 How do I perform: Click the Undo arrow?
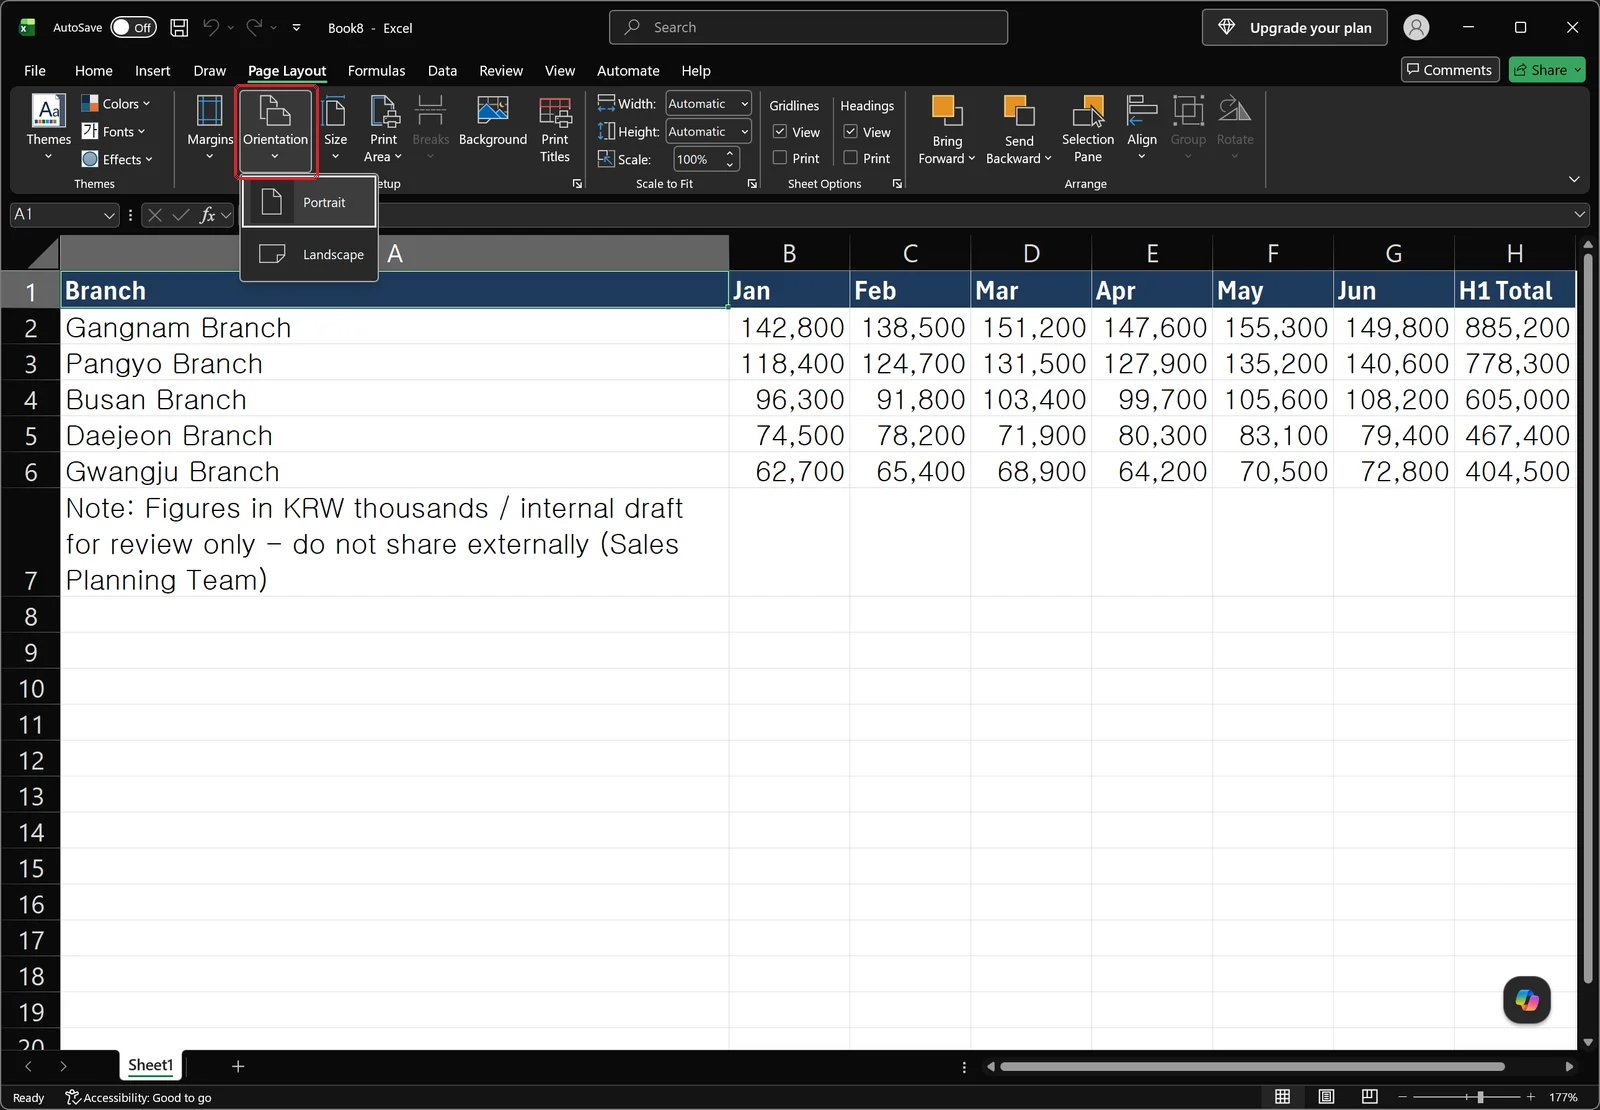pos(211,28)
